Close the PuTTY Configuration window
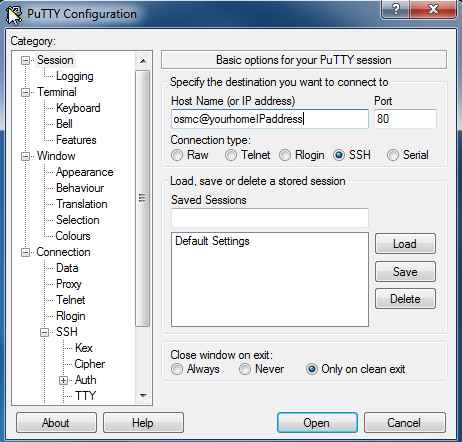The width and height of the screenshot is (462, 442). [433, 9]
